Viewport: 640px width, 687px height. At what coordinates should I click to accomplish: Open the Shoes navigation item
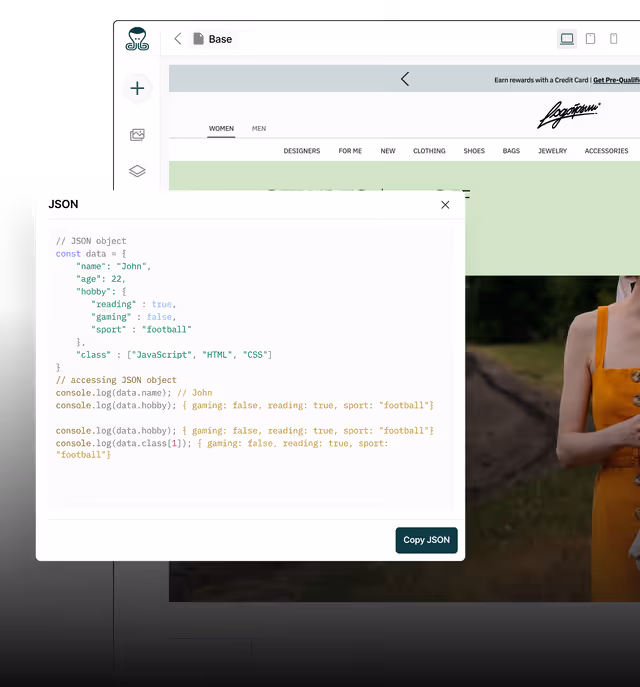(x=474, y=151)
